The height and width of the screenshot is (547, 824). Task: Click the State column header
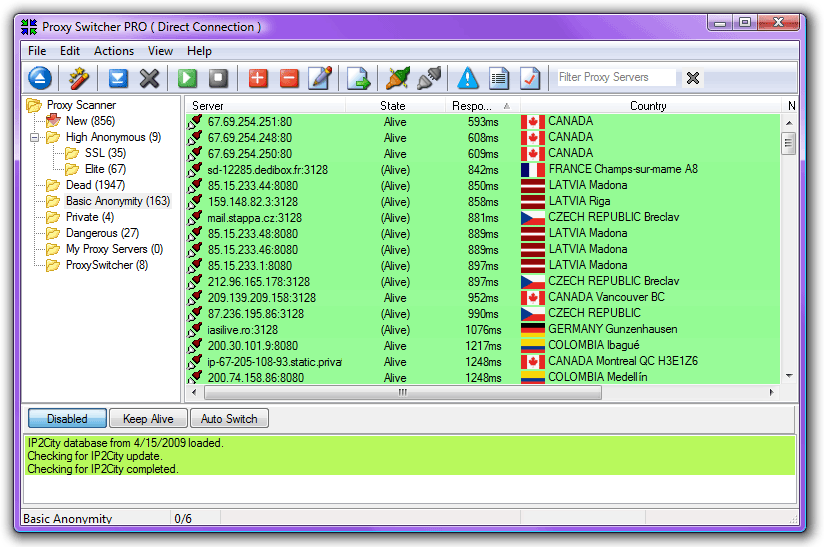(395, 106)
